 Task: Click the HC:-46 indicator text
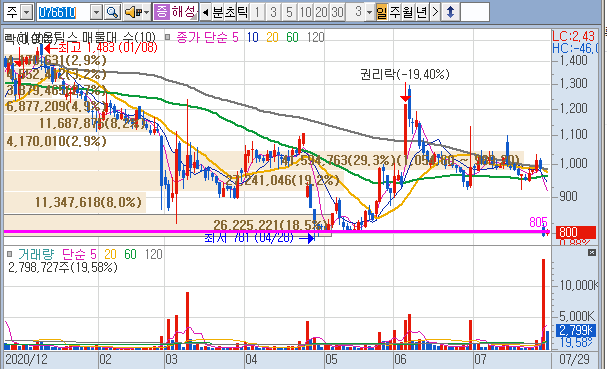coord(575,48)
